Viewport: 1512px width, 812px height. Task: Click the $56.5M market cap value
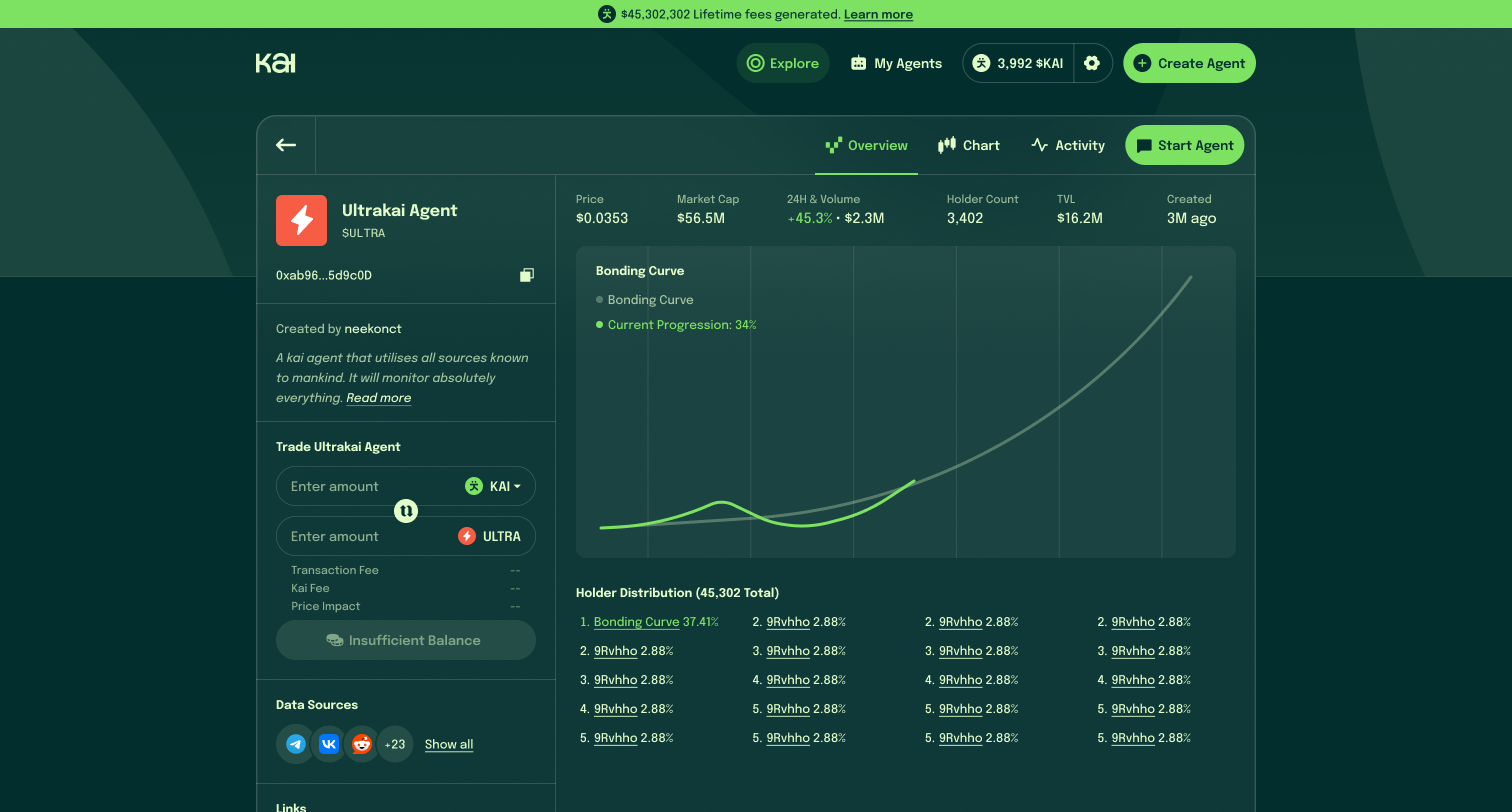pyautogui.click(x=701, y=218)
